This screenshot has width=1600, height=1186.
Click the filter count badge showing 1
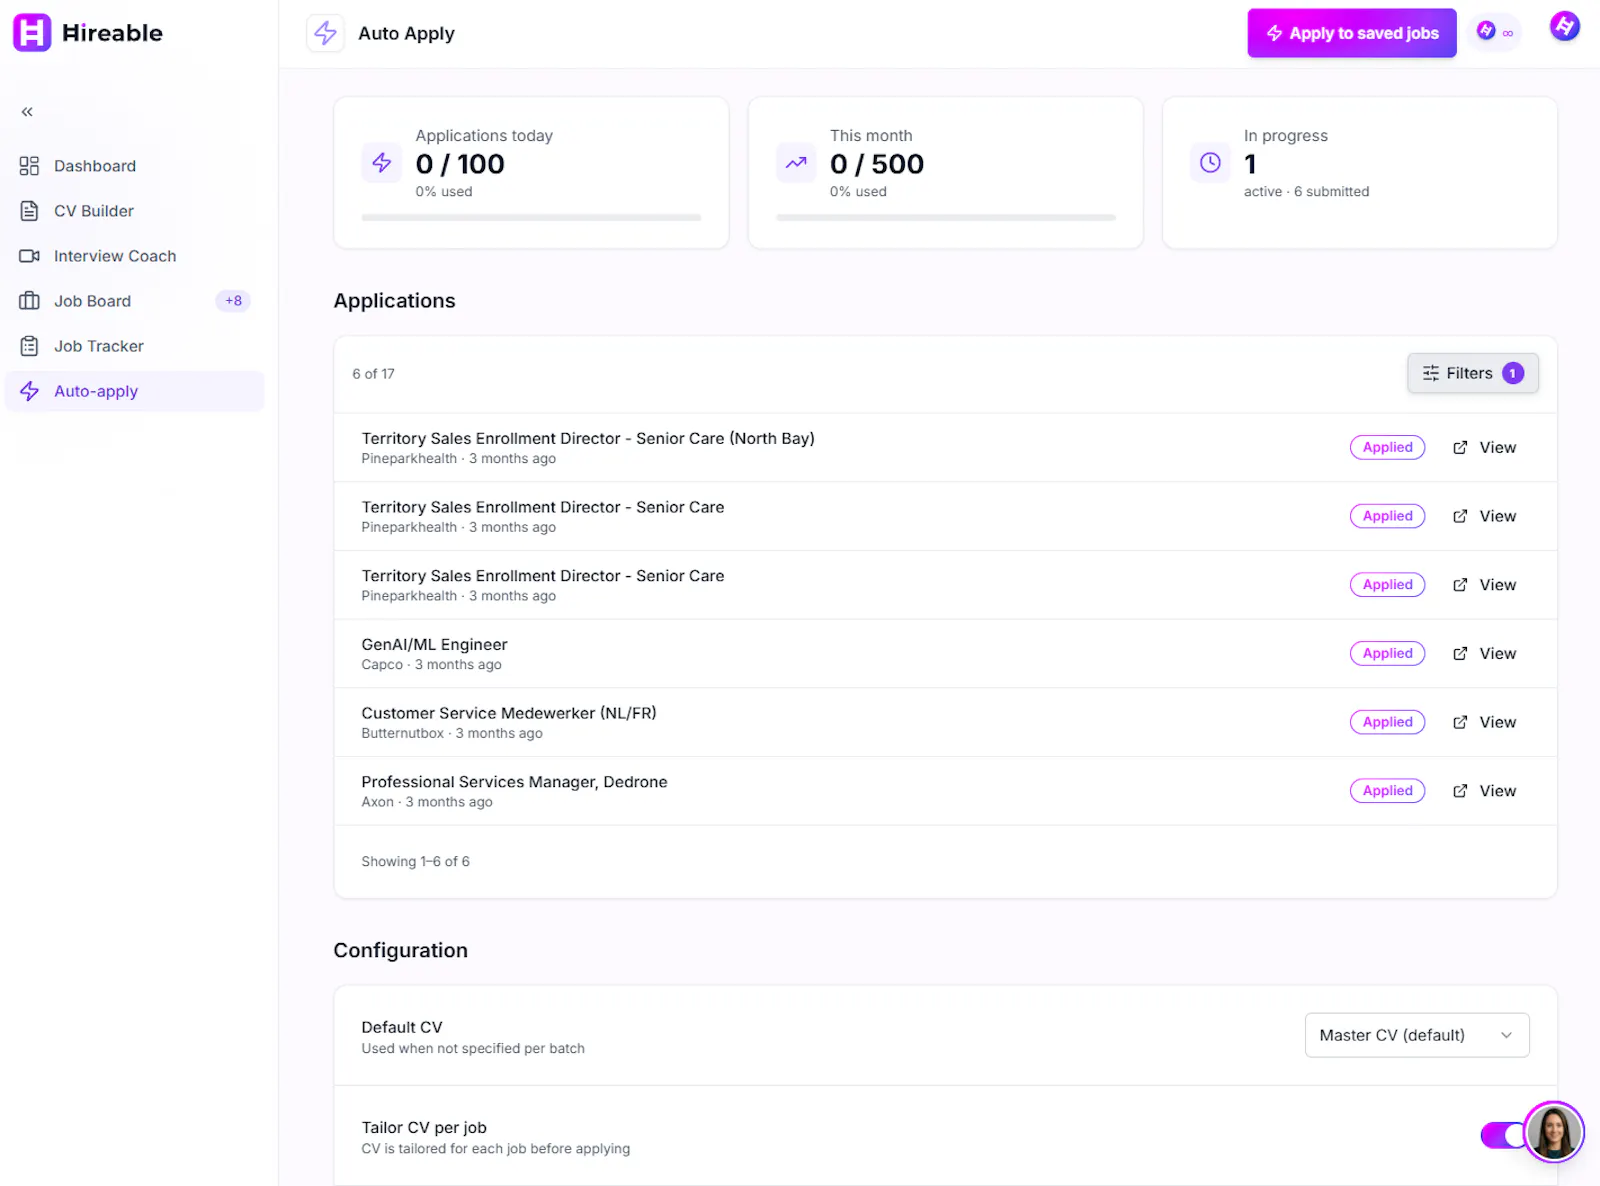click(x=1513, y=373)
